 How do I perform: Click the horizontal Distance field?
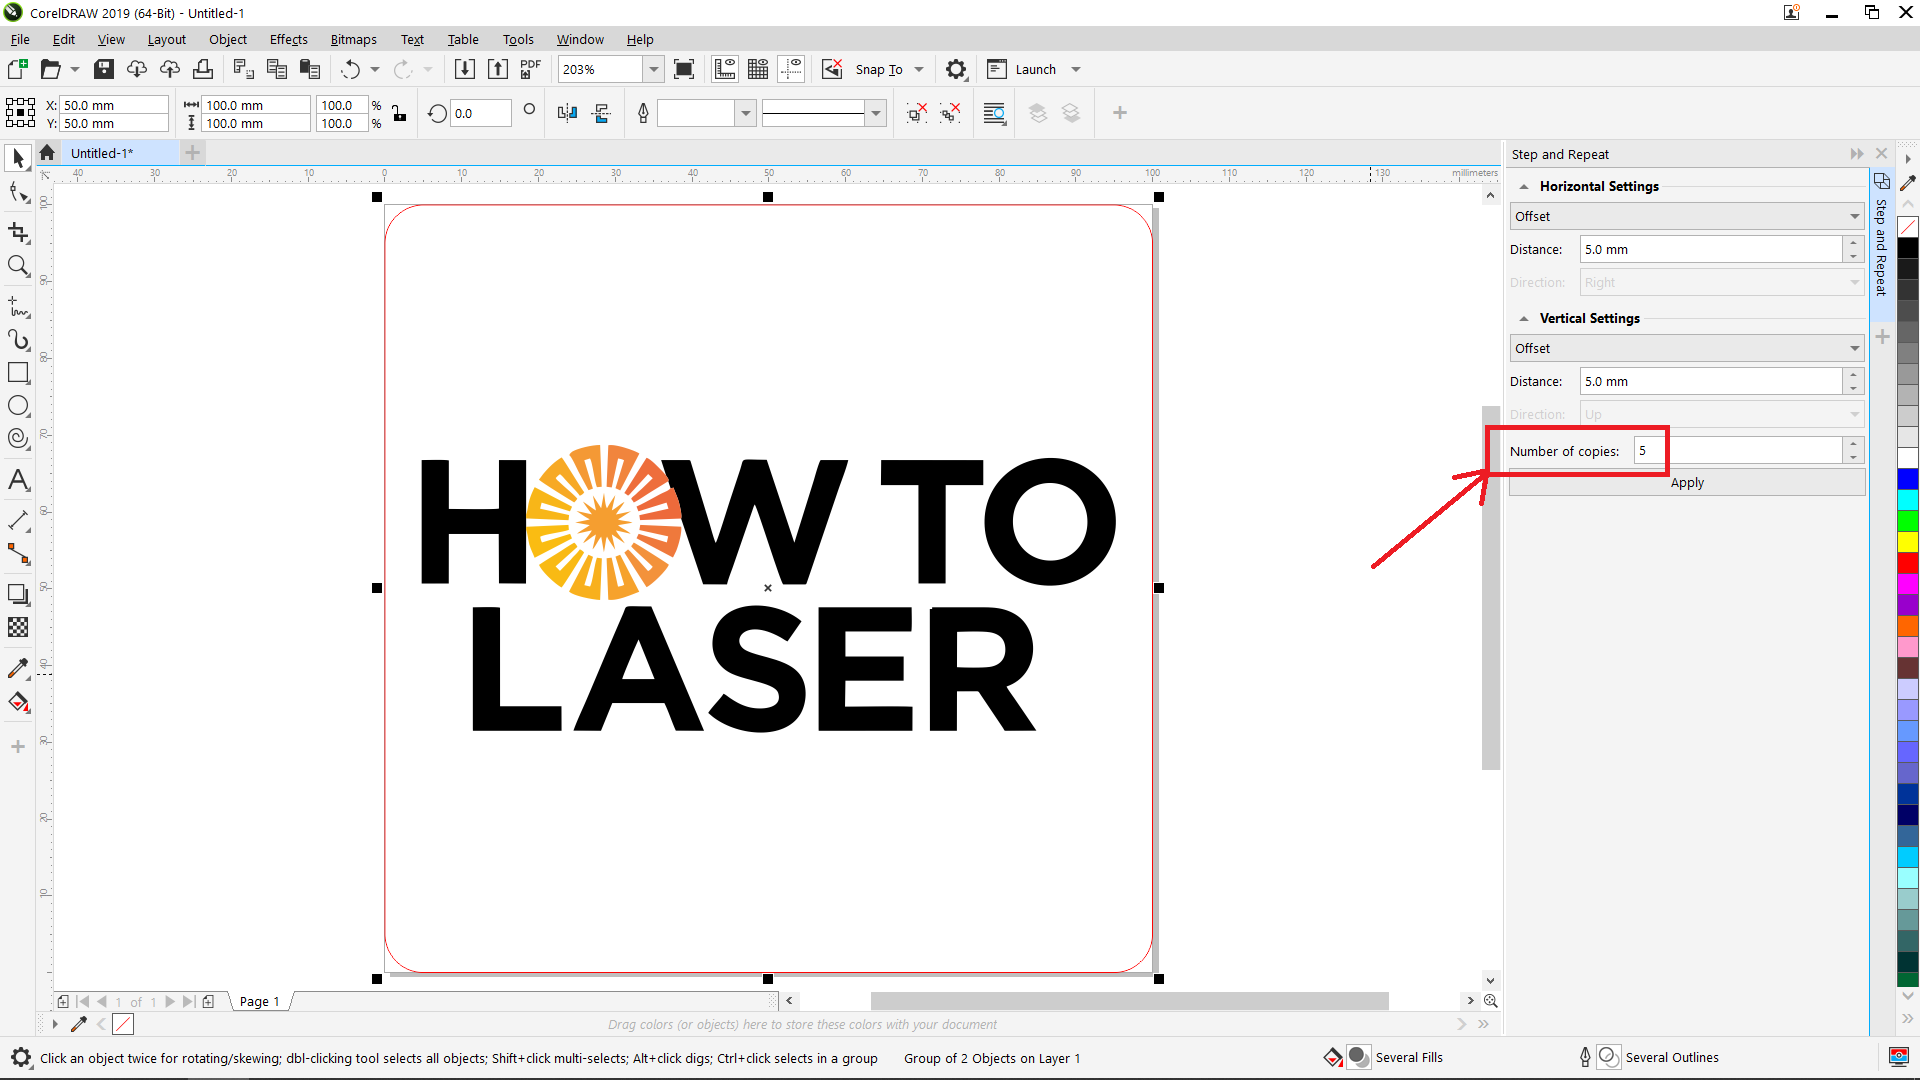[x=1711, y=250]
